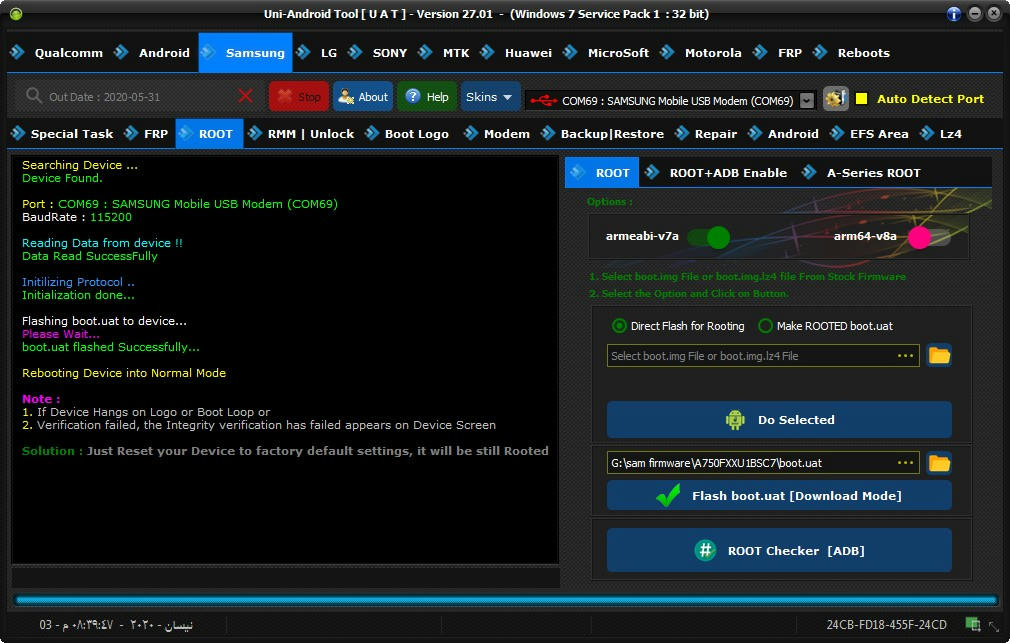Switch to A-Series ROOT tab
This screenshot has width=1010, height=643.
[x=862, y=173]
